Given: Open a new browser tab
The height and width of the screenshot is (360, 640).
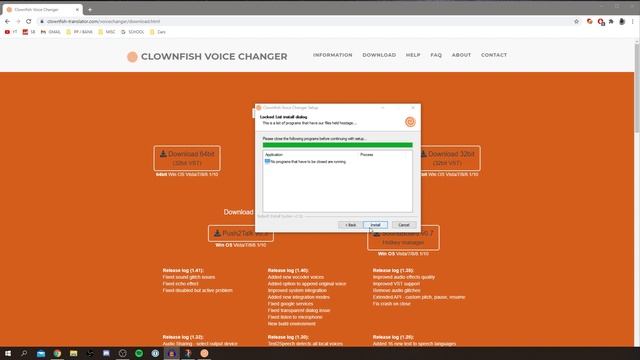Looking at the screenshot, I should tap(90, 9).
